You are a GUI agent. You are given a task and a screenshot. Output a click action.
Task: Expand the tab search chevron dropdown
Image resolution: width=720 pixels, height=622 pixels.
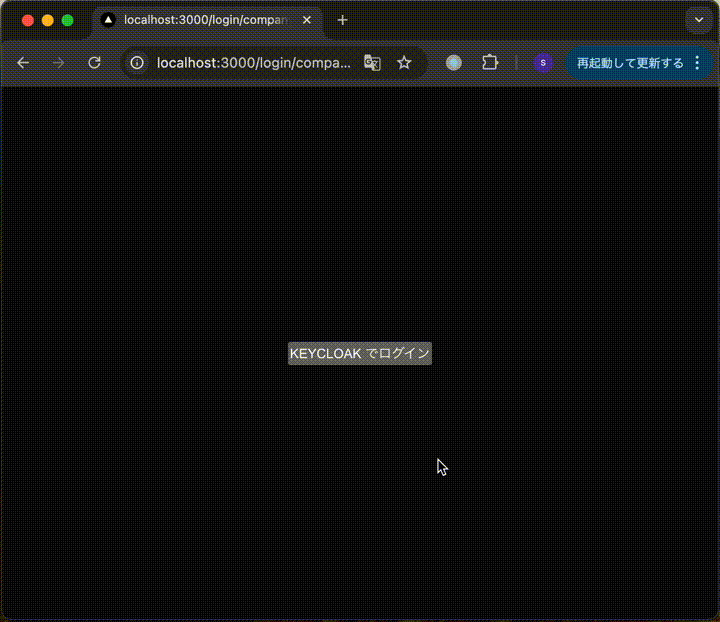[699, 20]
